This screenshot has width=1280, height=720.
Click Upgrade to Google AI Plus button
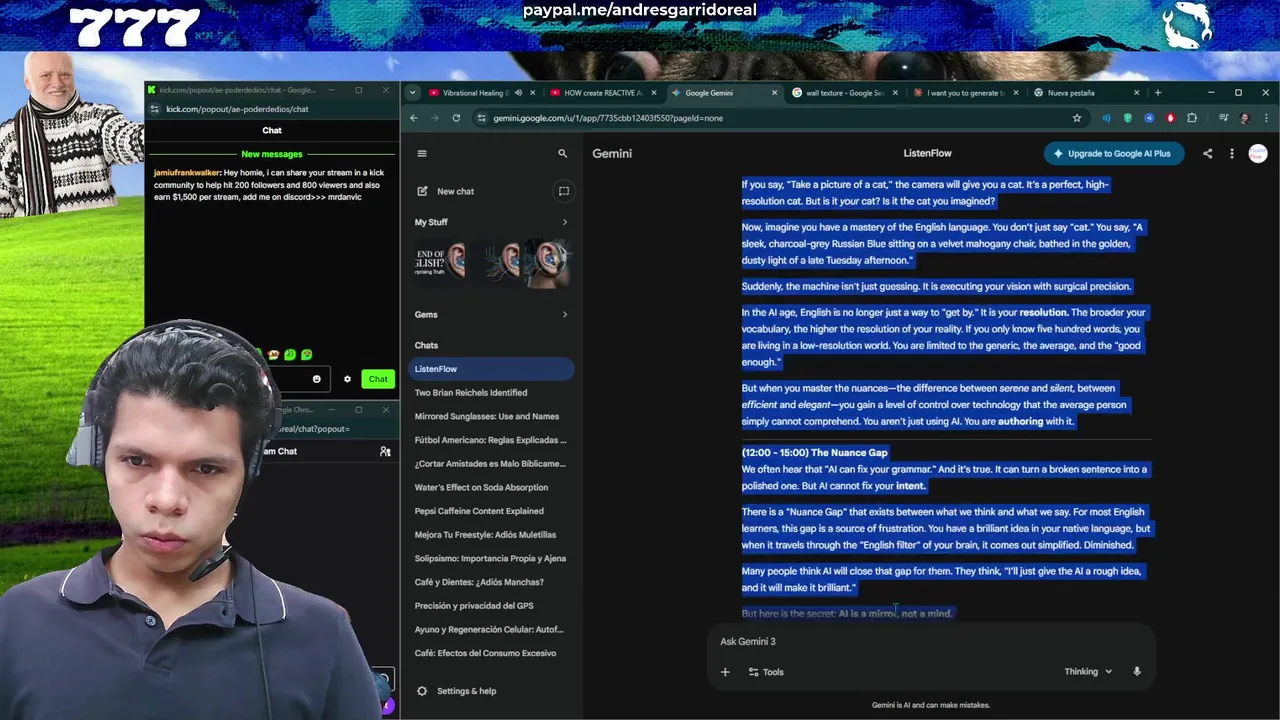point(1112,153)
